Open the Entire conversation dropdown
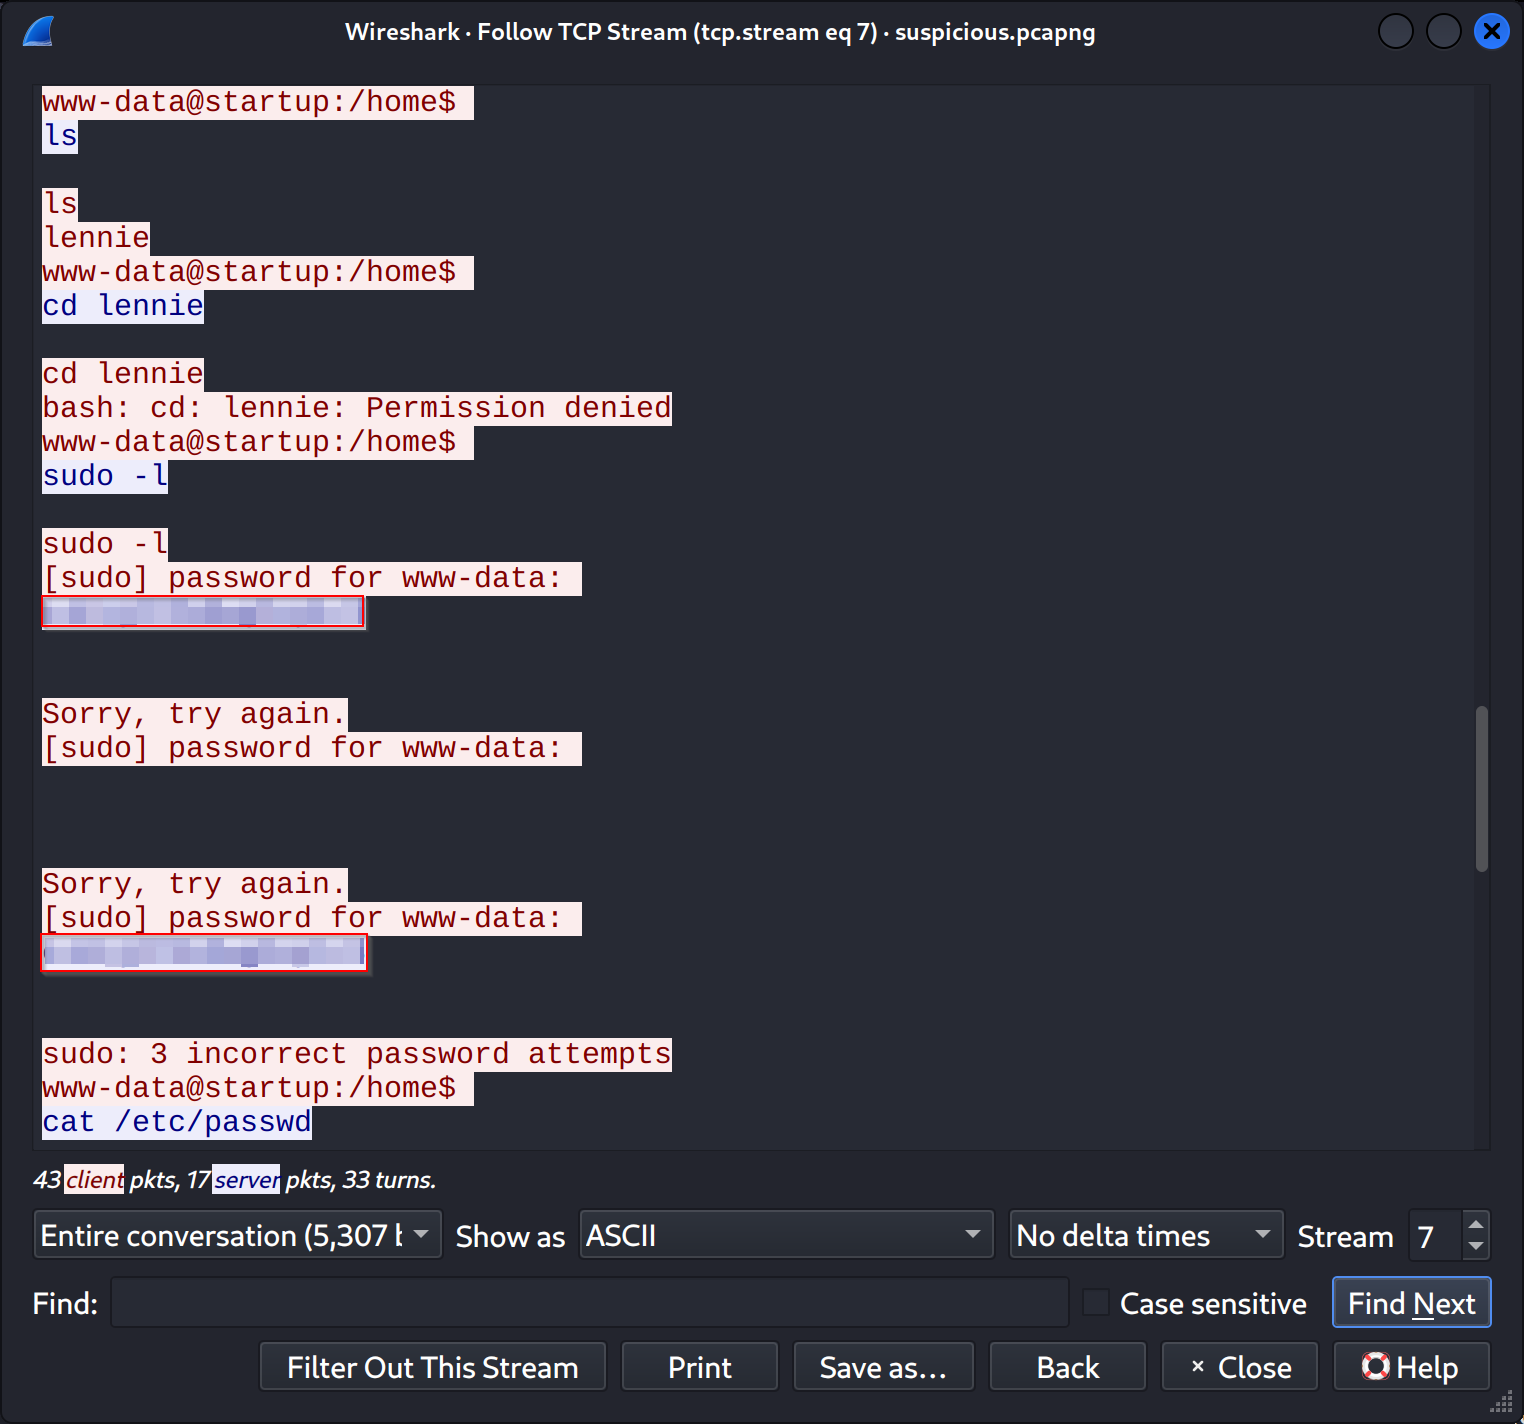The image size is (1524, 1424). (237, 1235)
